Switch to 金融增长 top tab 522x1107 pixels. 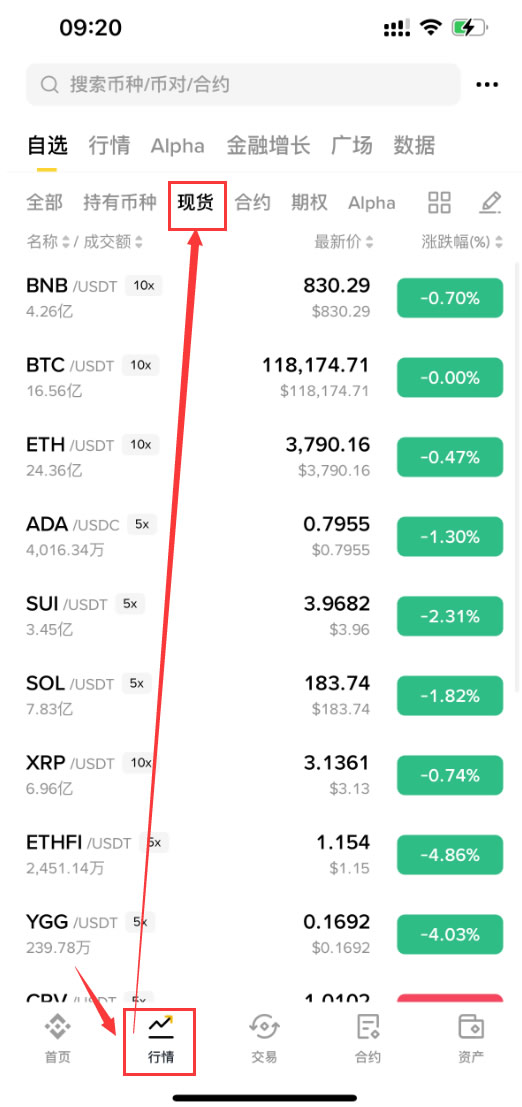[x=268, y=146]
